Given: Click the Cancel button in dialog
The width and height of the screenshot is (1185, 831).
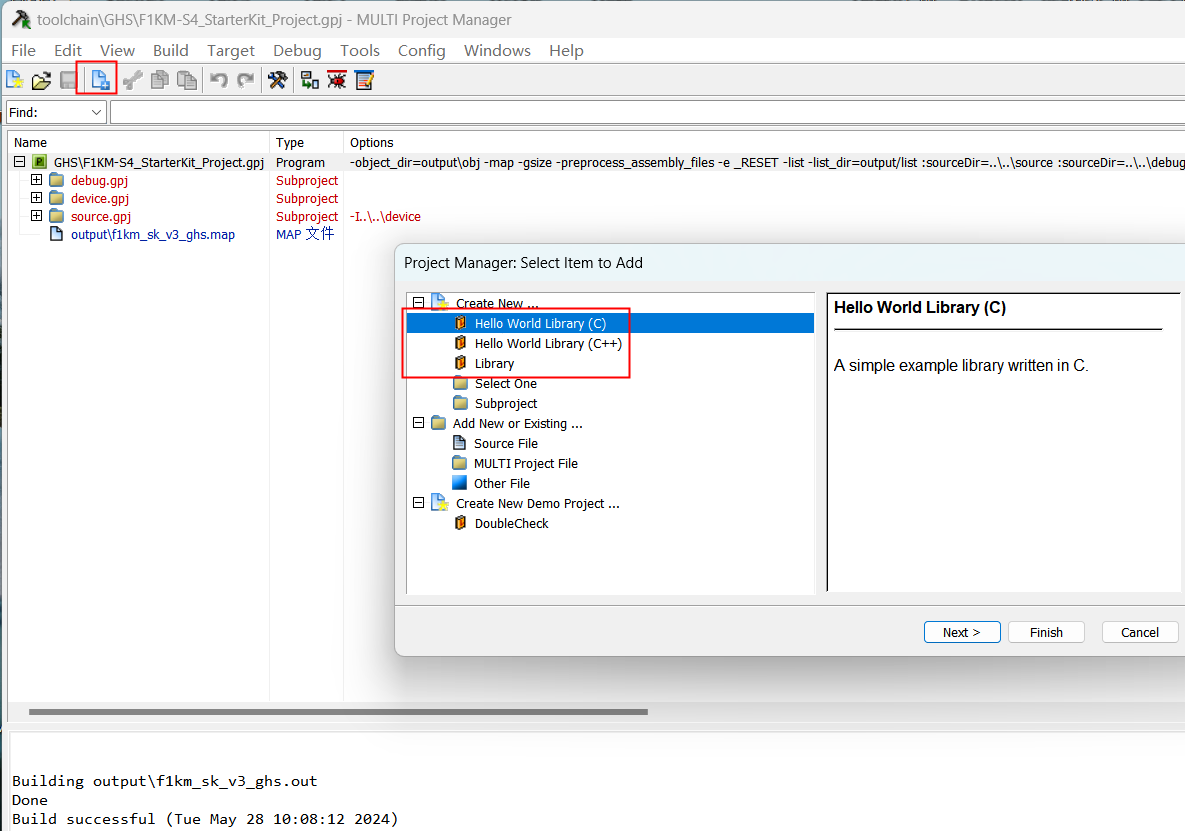Looking at the screenshot, I should point(1139,632).
